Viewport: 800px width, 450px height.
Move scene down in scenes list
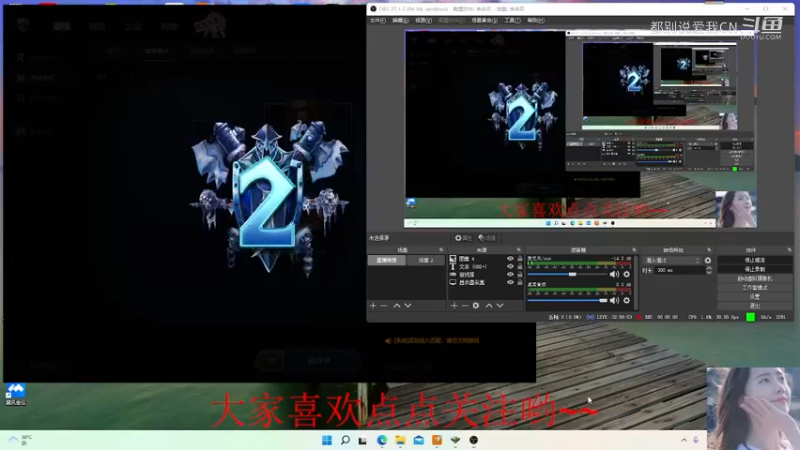[408, 306]
